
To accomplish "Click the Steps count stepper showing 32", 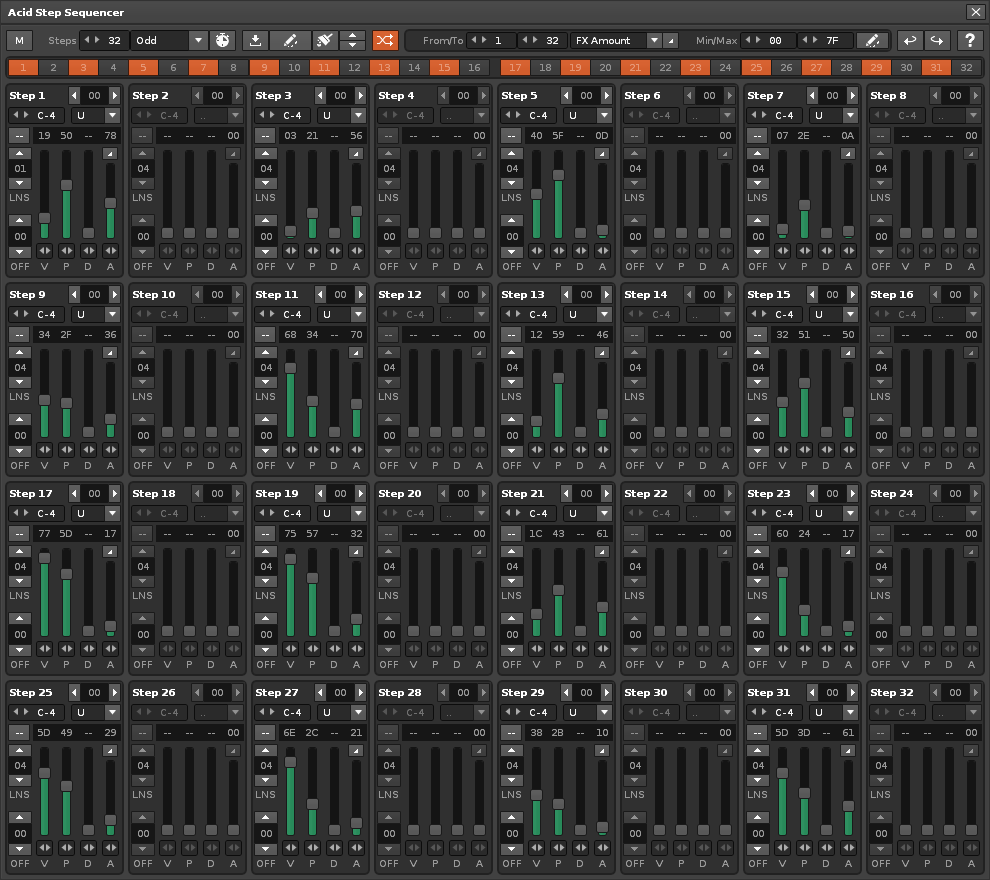I will 104,40.
